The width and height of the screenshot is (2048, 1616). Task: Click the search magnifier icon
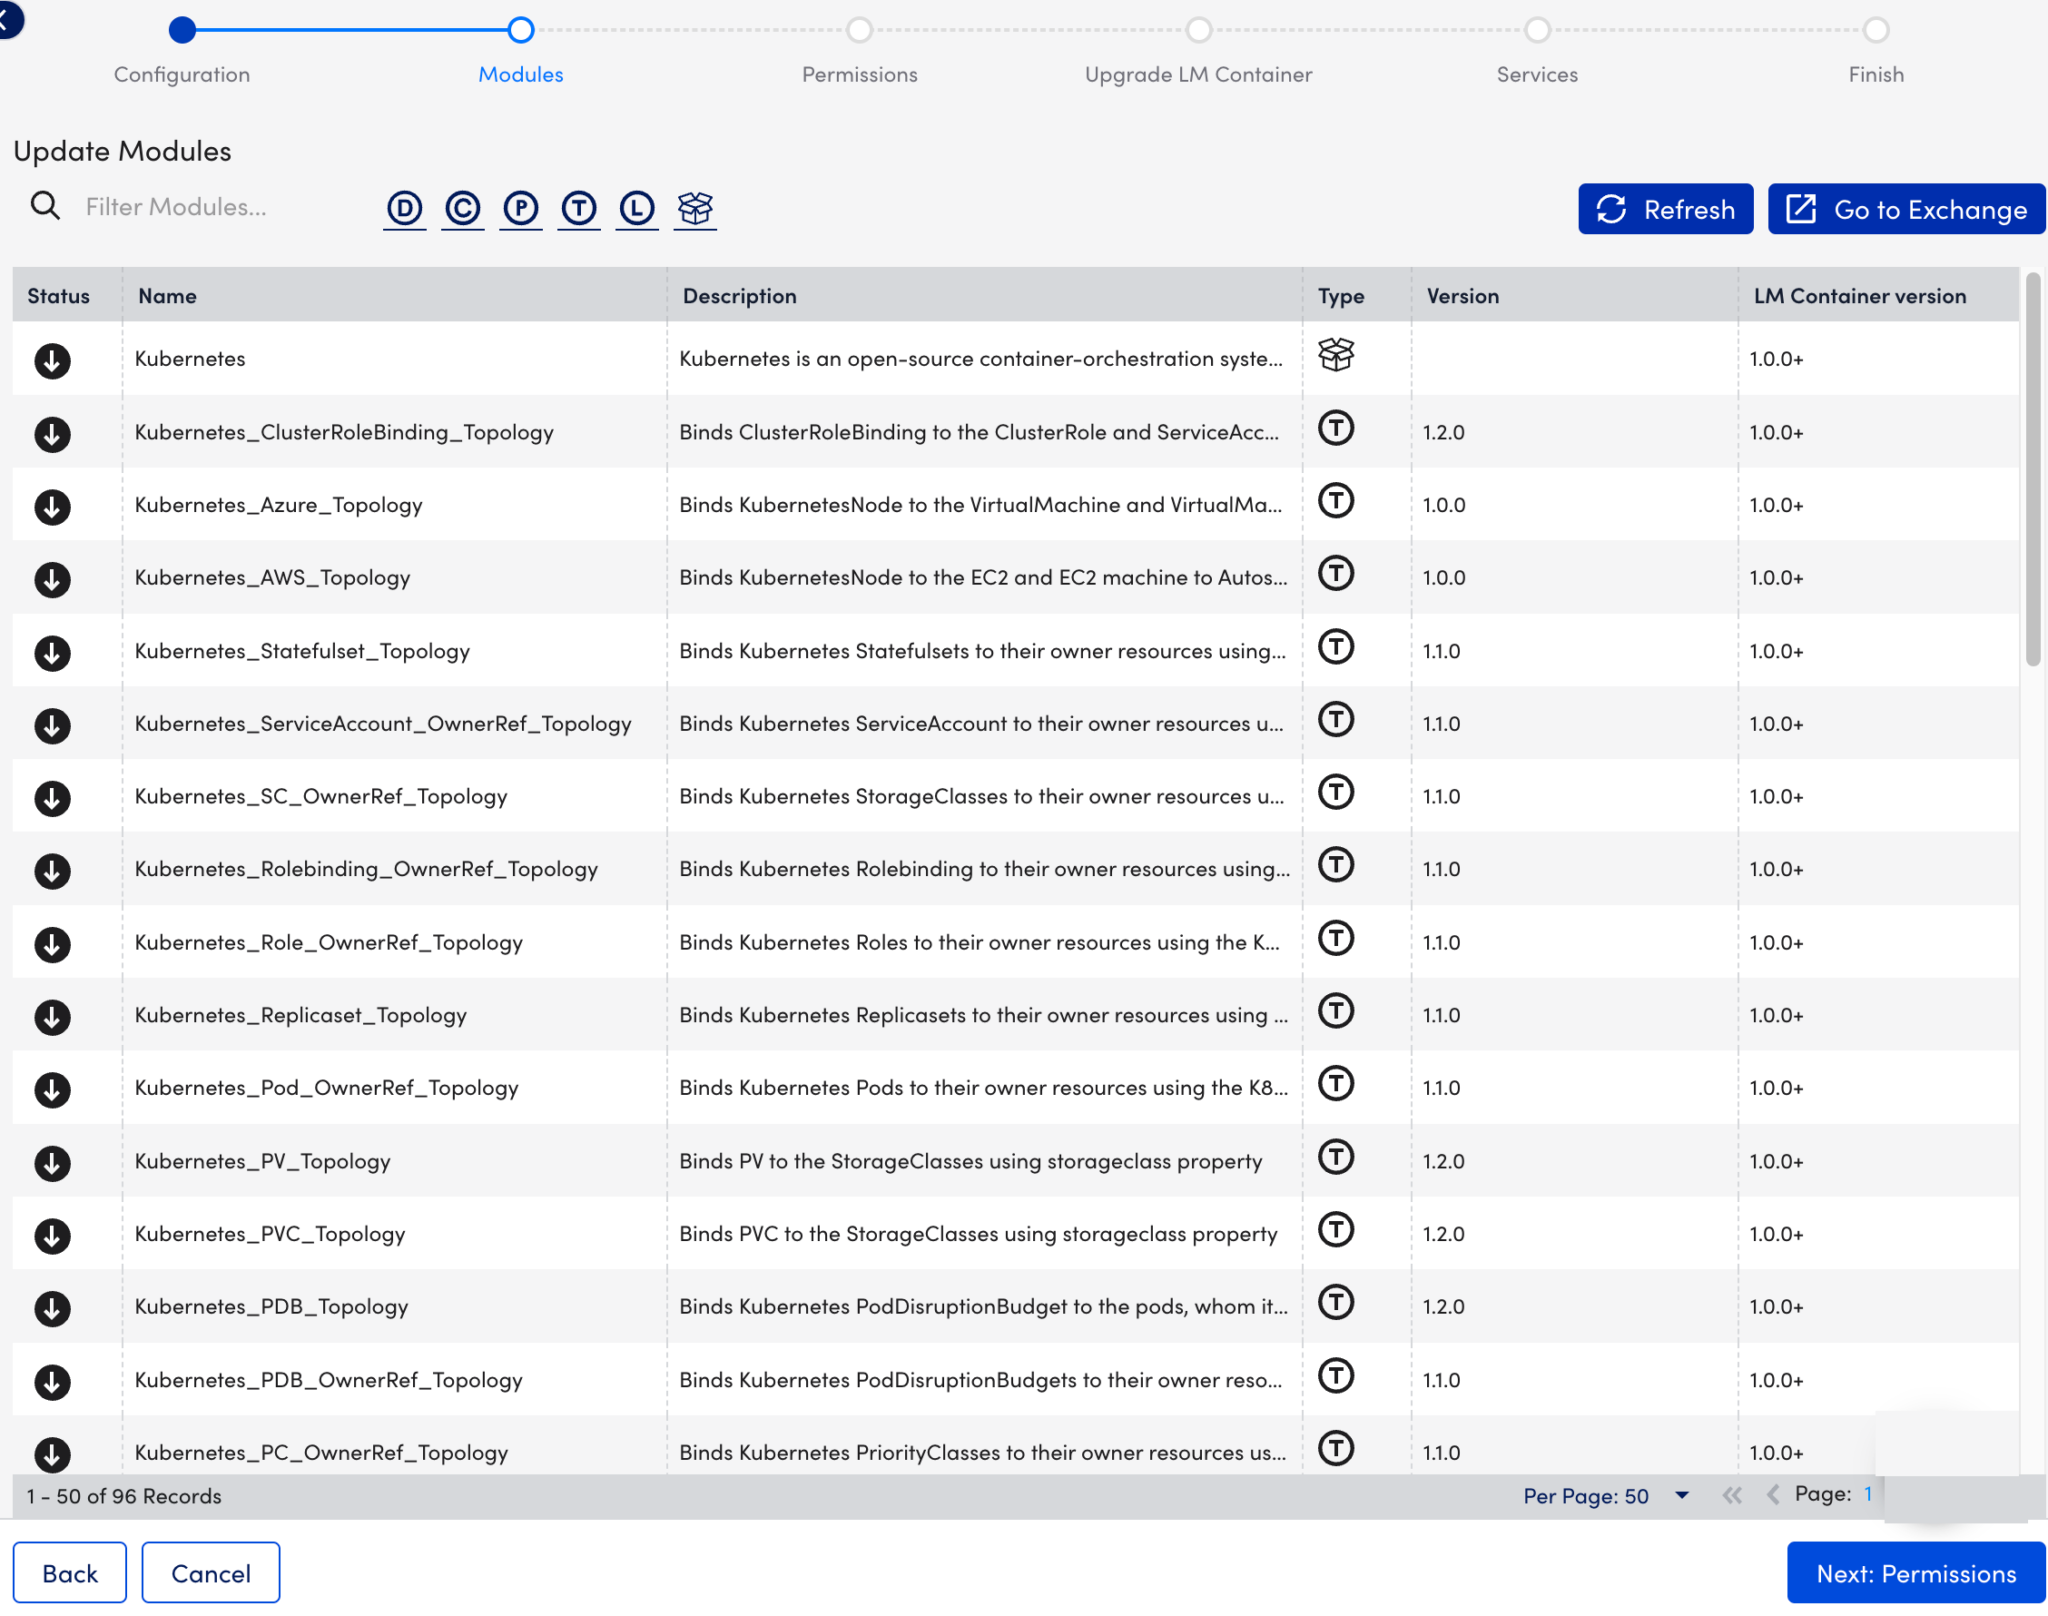click(x=45, y=205)
